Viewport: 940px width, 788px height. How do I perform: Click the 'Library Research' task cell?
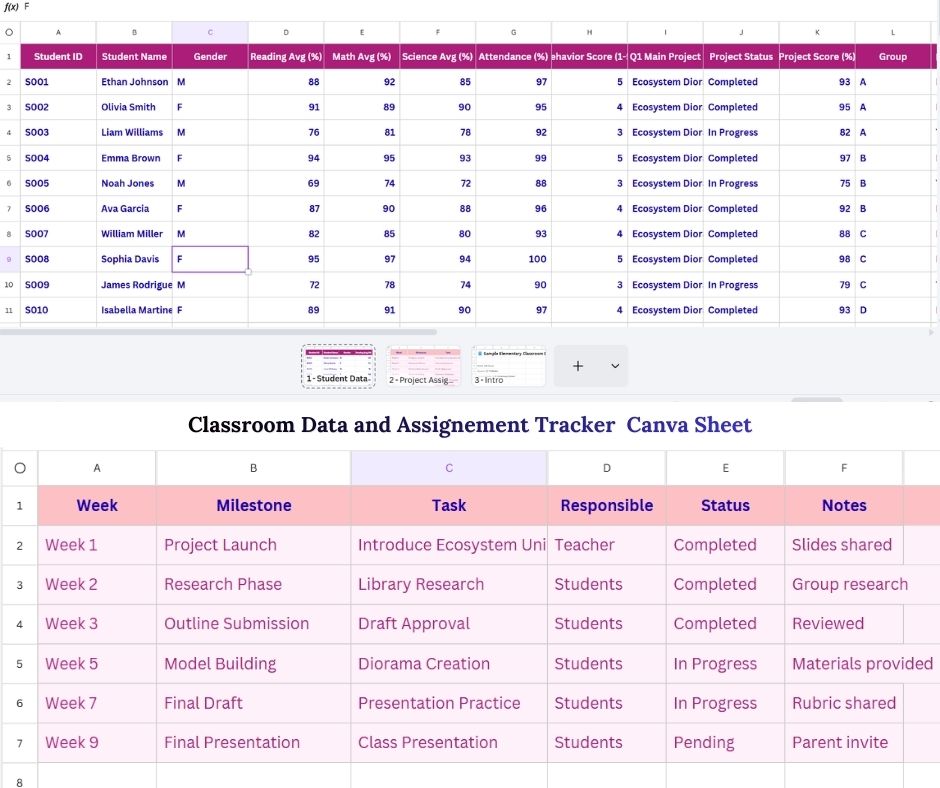tap(449, 584)
